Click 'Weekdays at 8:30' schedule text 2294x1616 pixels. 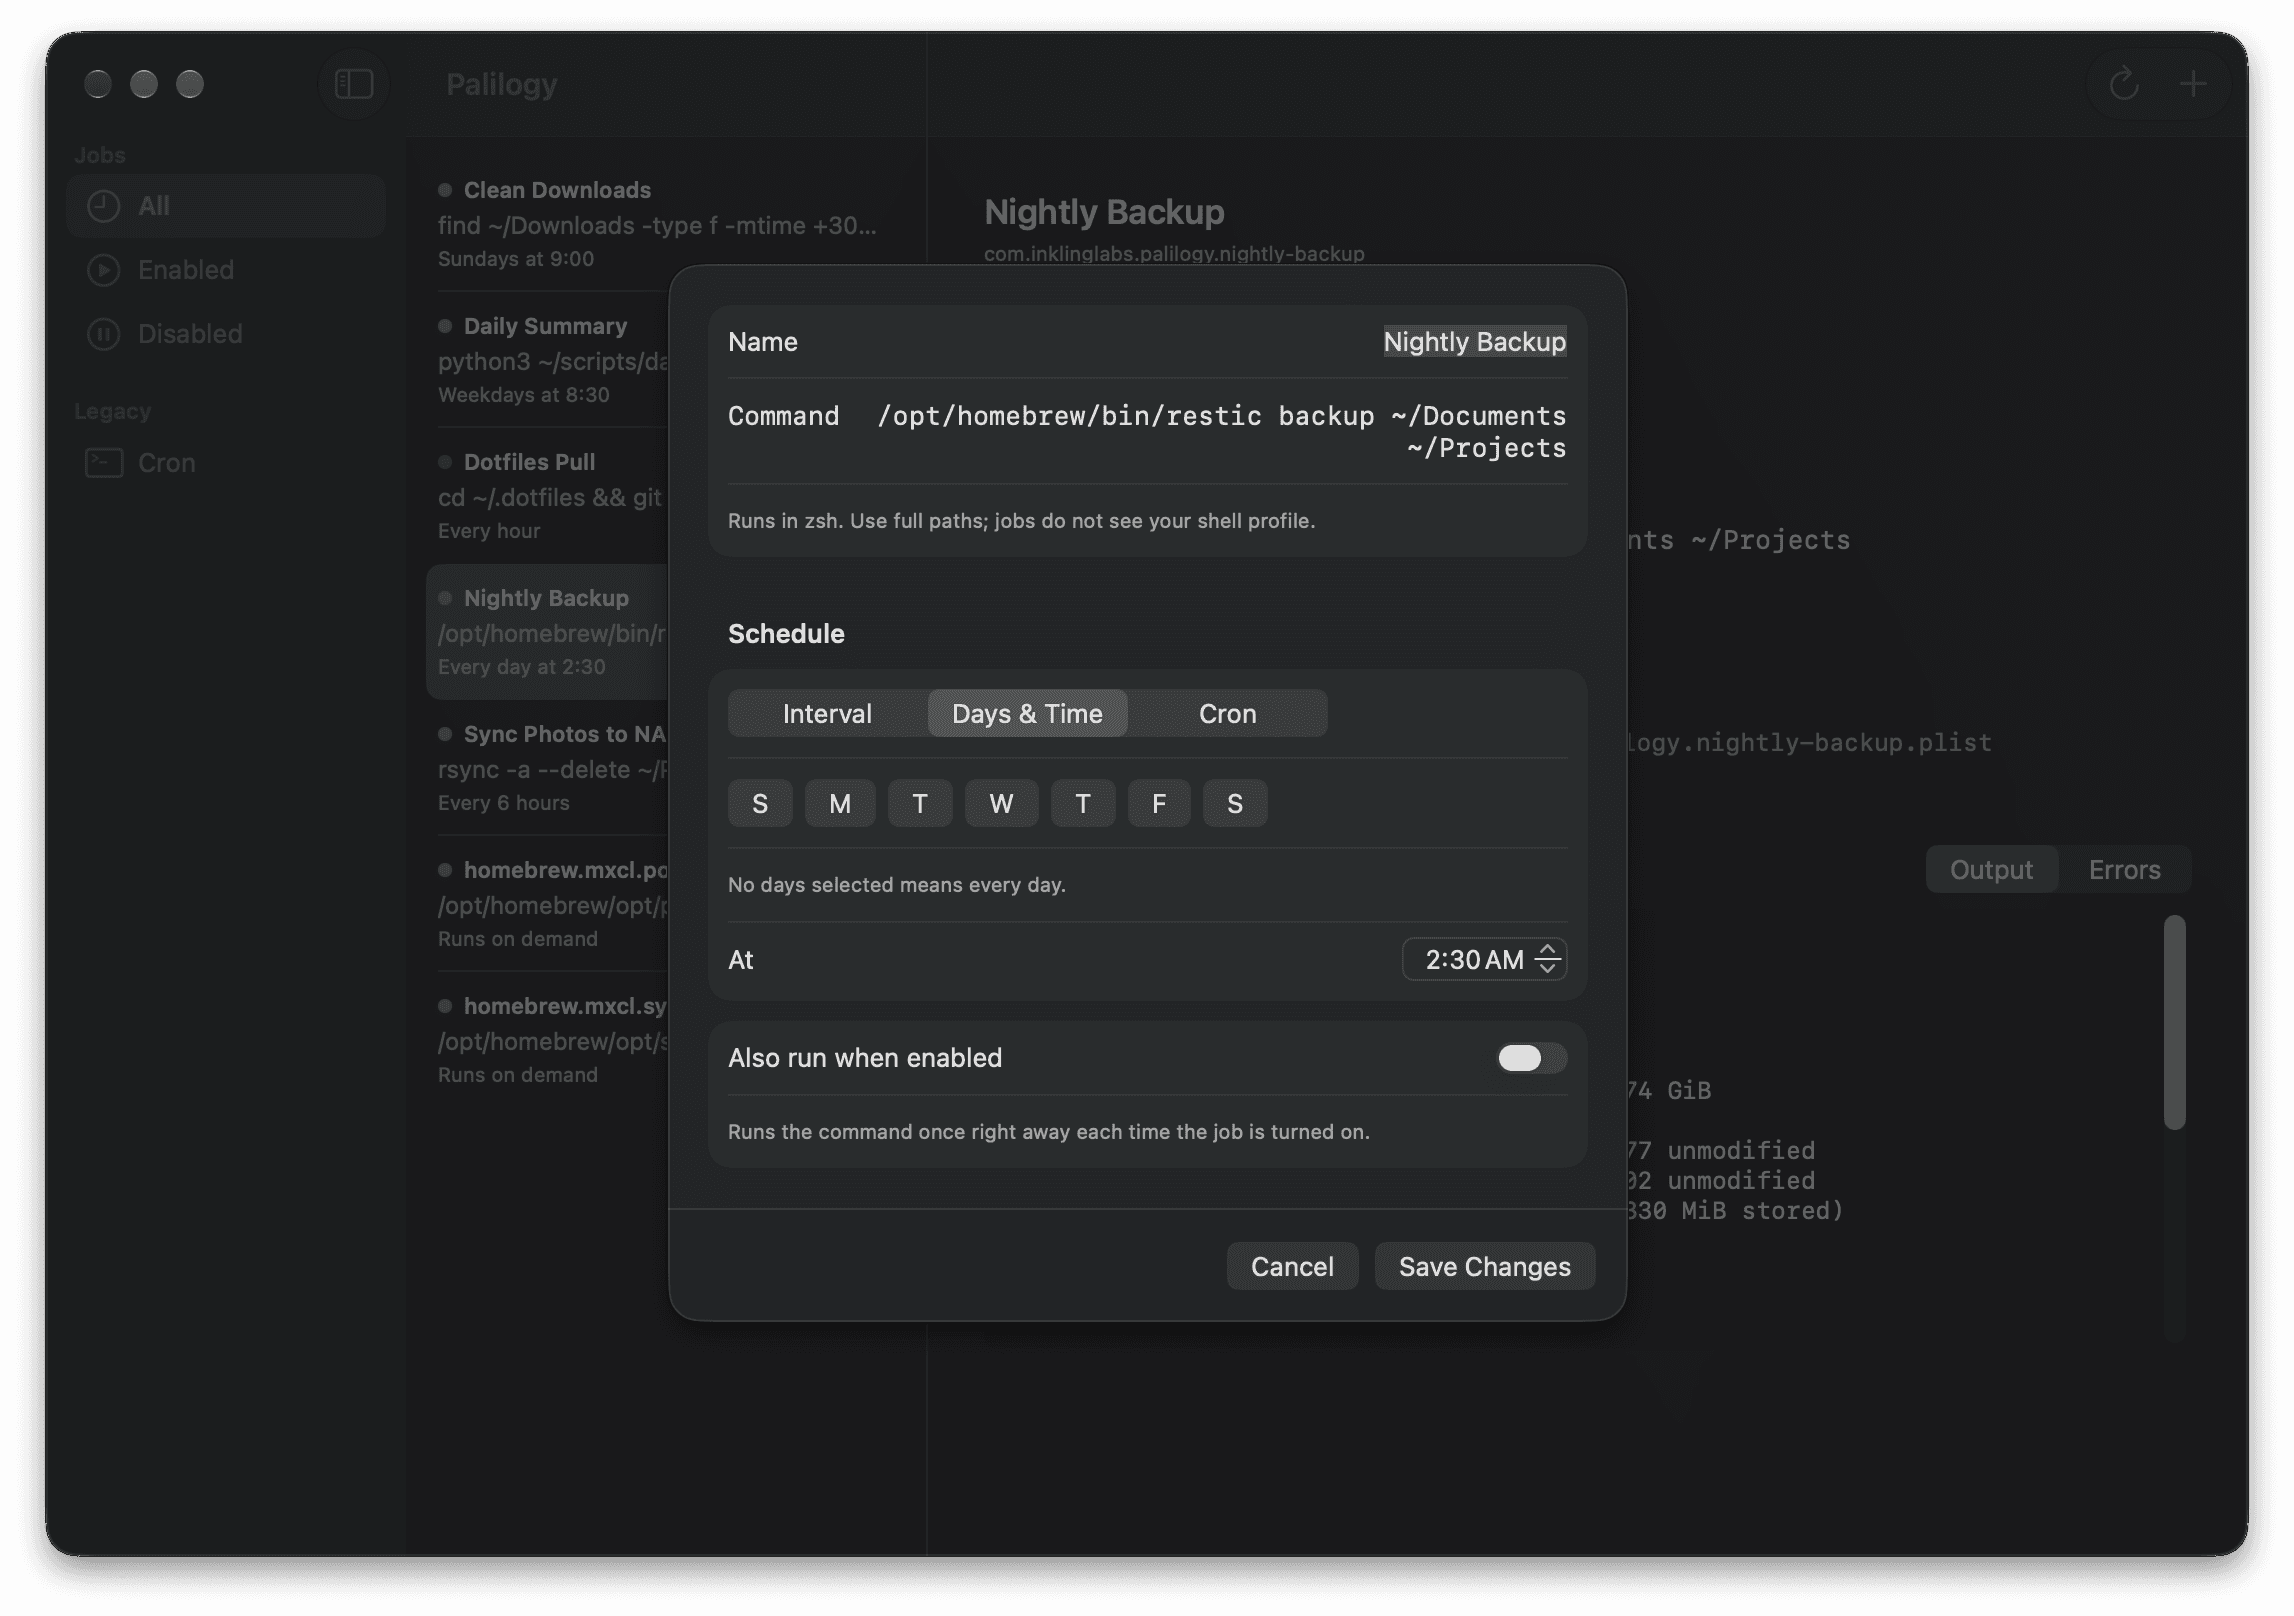[523, 395]
